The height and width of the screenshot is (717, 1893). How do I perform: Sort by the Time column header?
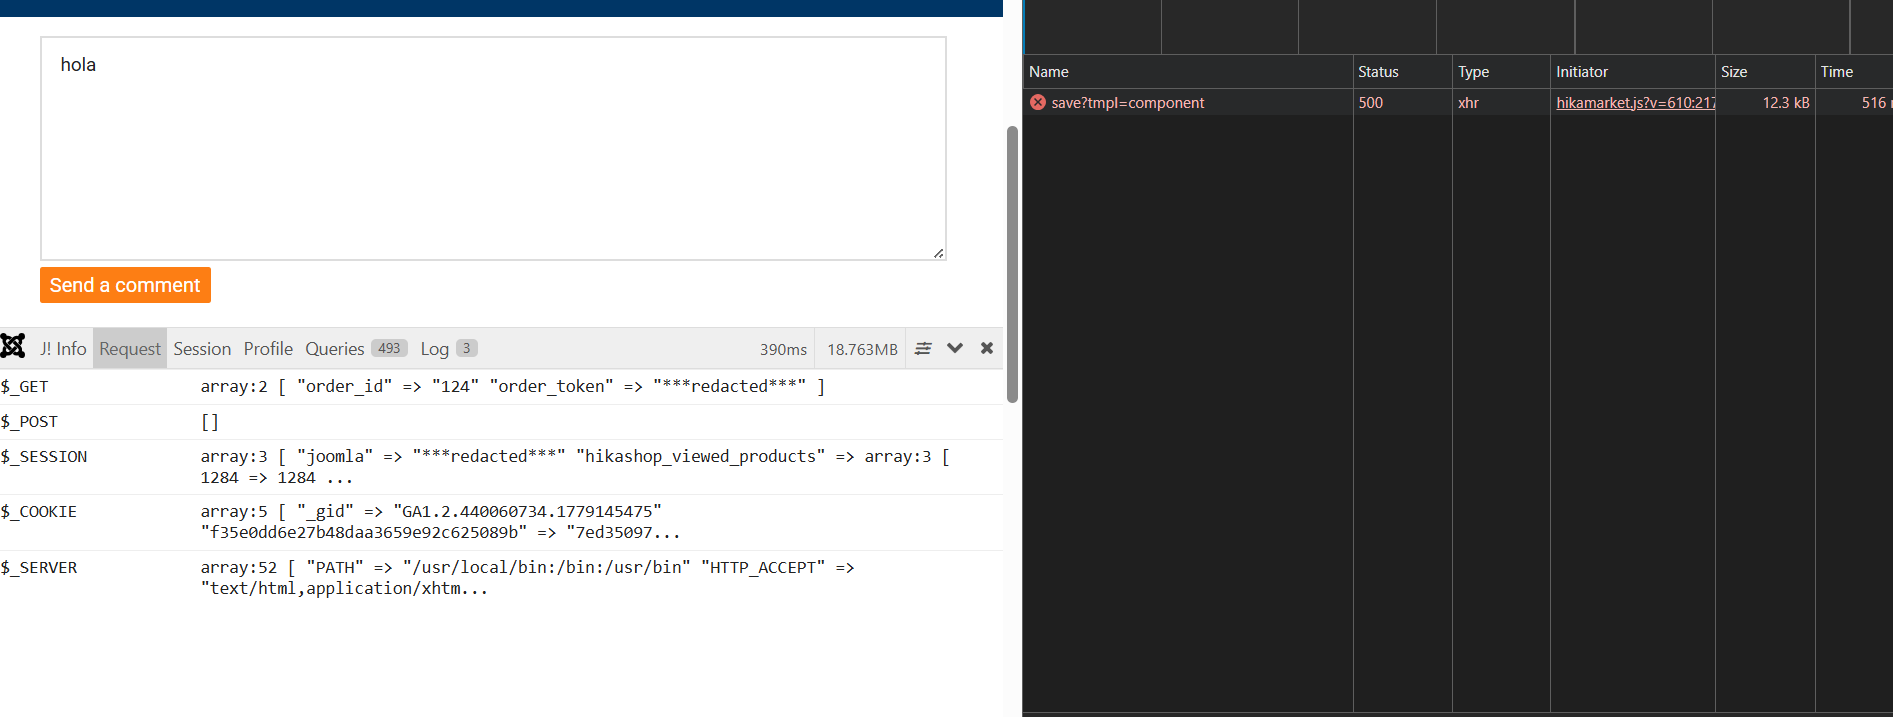click(1854, 72)
